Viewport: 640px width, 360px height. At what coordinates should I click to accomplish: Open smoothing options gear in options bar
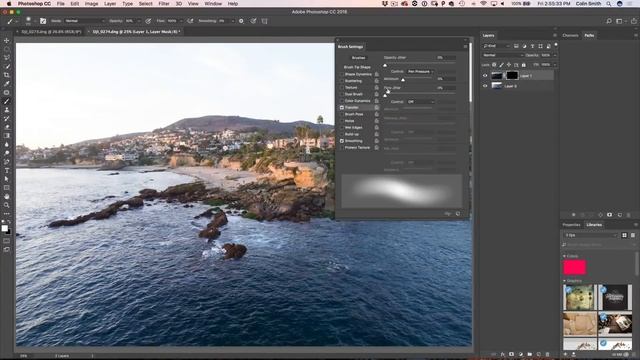[x=241, y=21]
